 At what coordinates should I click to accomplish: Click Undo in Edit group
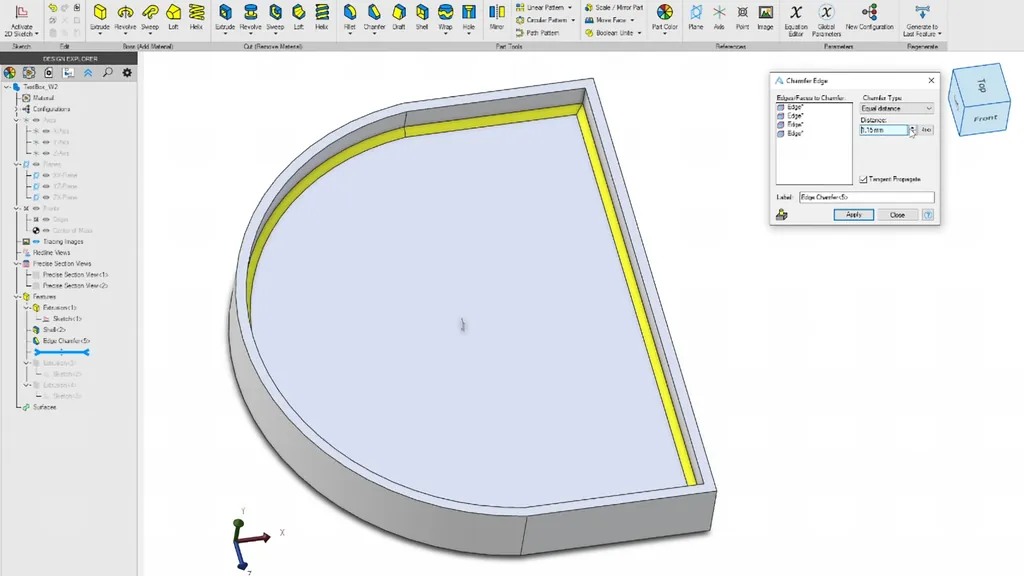point(52,8)
